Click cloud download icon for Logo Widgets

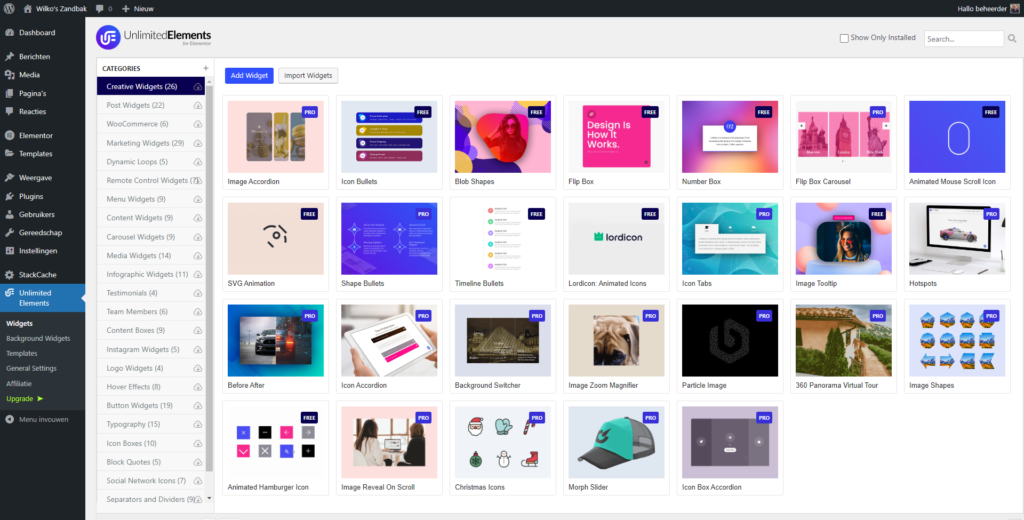coord(198,368)
